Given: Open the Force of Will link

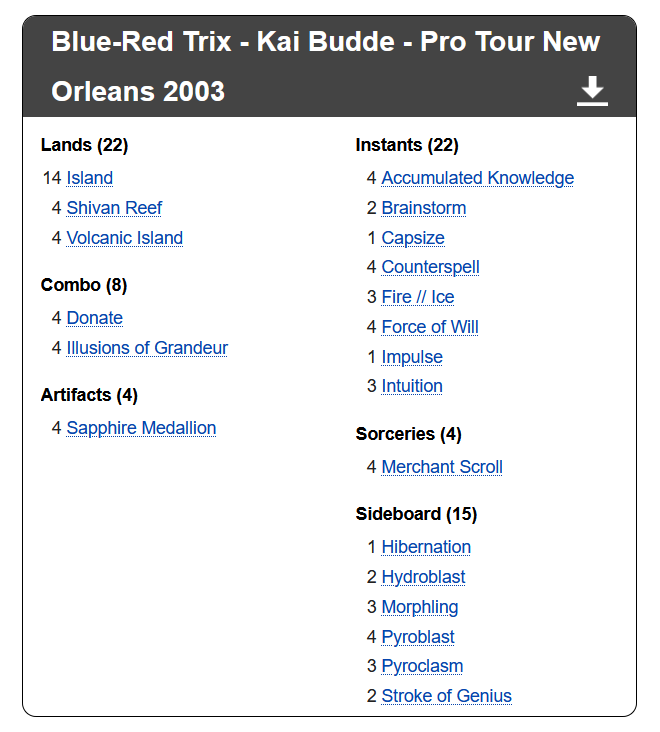Looking at the screenshot, I should (430, 327).
